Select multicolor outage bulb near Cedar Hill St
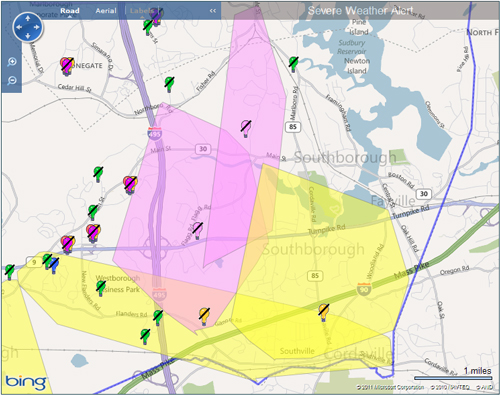Screen dimensions: 500x395 tap(67, 66)
